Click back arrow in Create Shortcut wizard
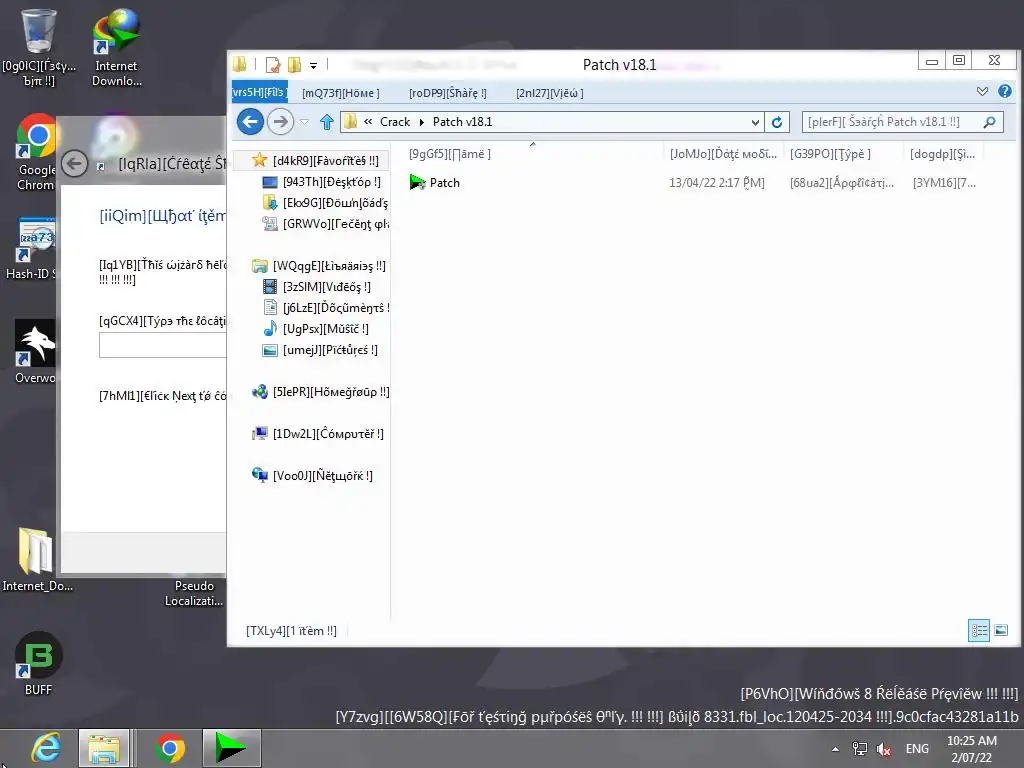This screenshot has width=1024, height=768. tap(74, 163)
